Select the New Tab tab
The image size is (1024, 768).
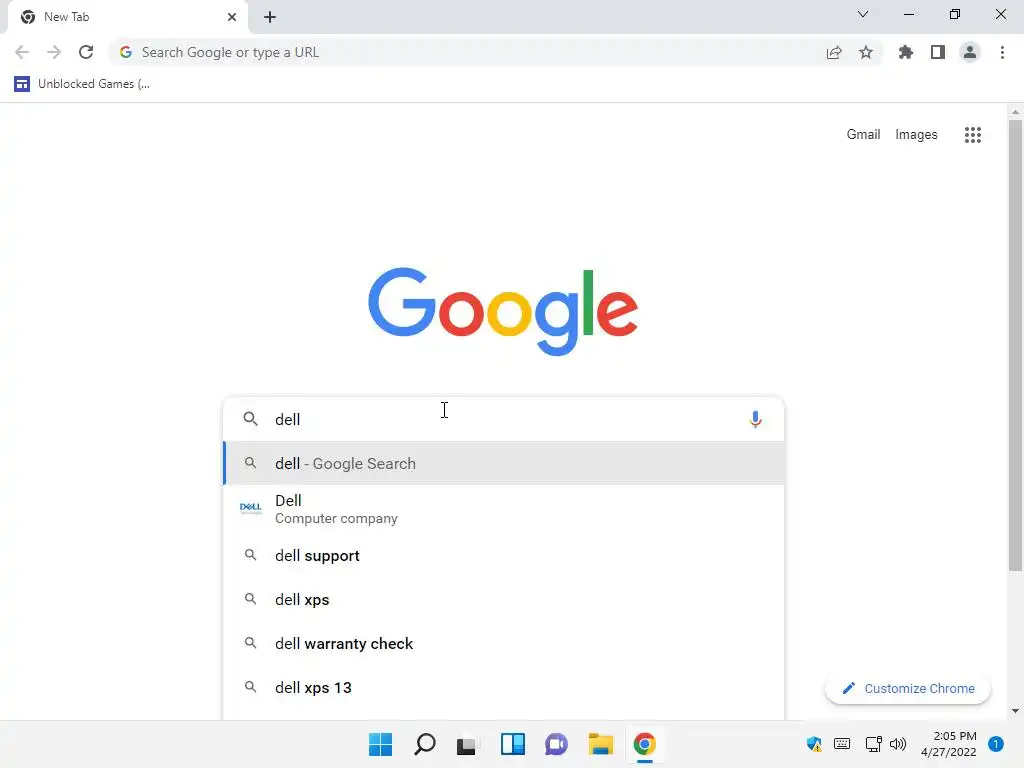pyautogui.click(x=127, y=17)
